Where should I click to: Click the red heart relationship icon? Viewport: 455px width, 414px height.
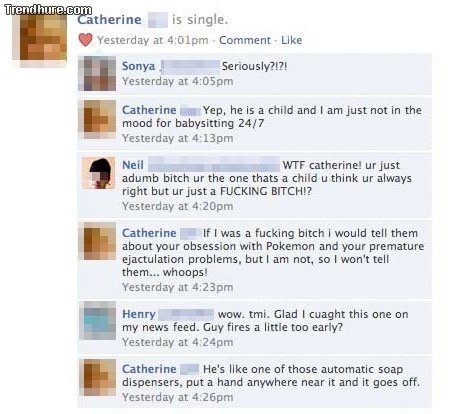coord(85,40)
